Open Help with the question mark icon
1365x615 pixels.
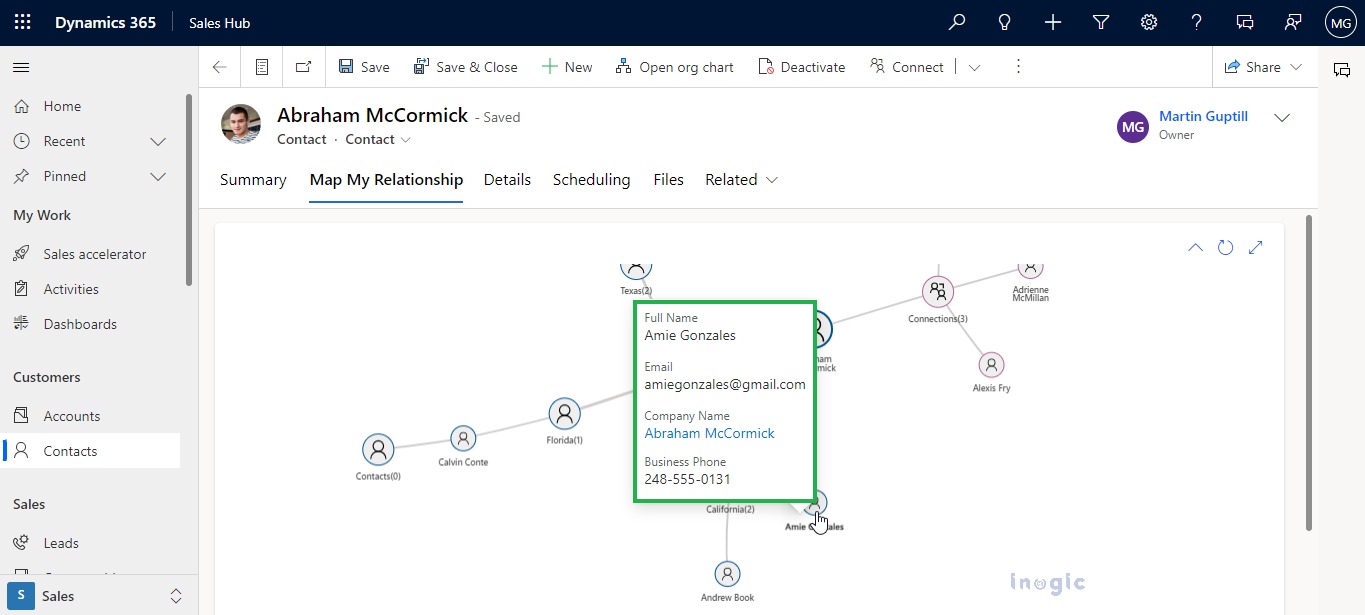[1196, 21]
